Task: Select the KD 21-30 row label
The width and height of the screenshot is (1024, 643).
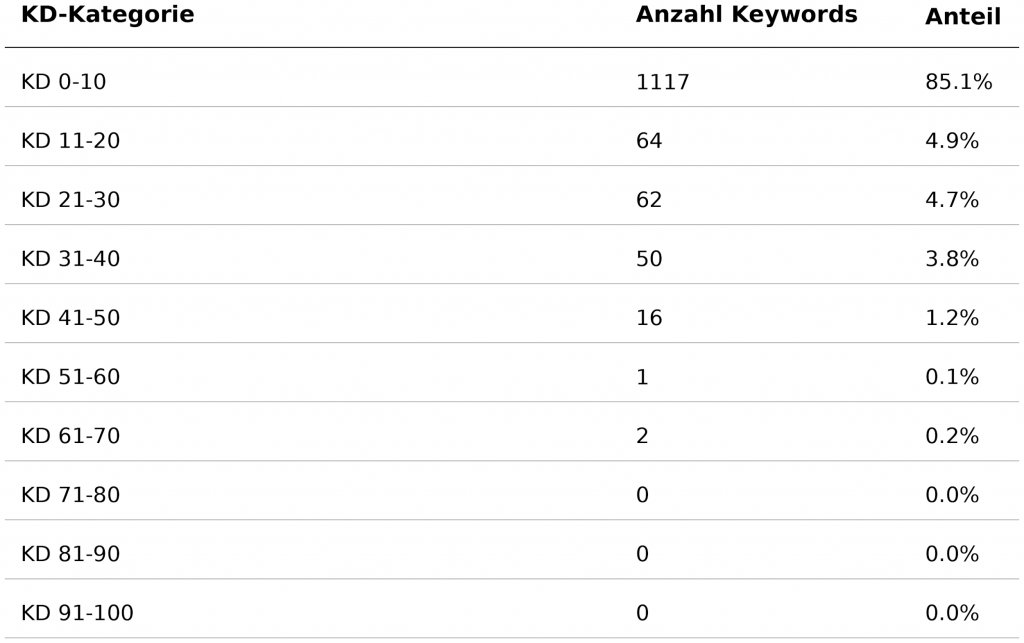Action: coord(70,200)
